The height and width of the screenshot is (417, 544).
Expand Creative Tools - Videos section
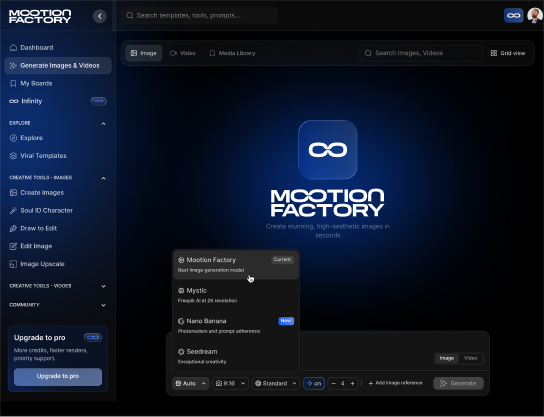103,286
